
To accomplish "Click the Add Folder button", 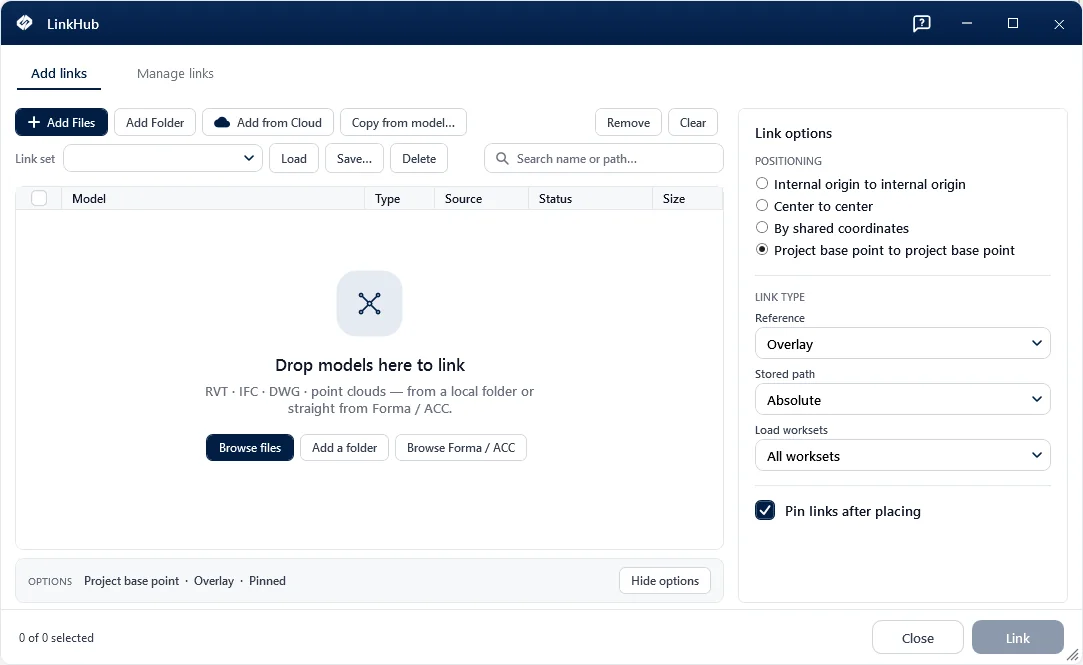I will click(x=155, y=122).
